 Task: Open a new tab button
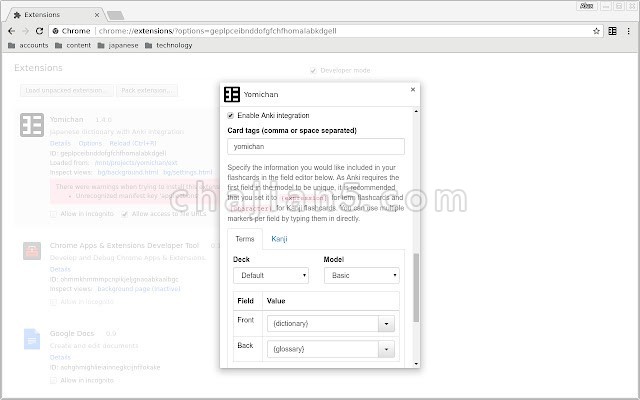[x=116, y=16]
